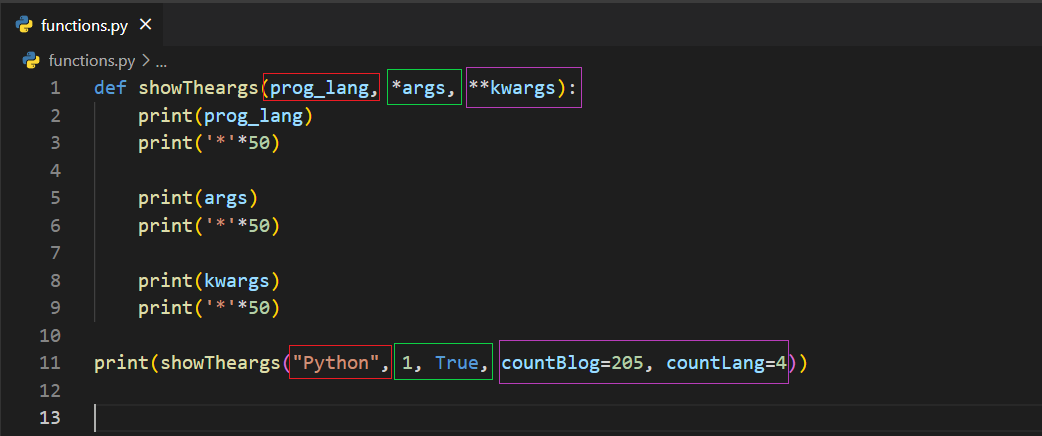
Task: Click the showTheargs function name on line 1
Action: tap(199, 88)
